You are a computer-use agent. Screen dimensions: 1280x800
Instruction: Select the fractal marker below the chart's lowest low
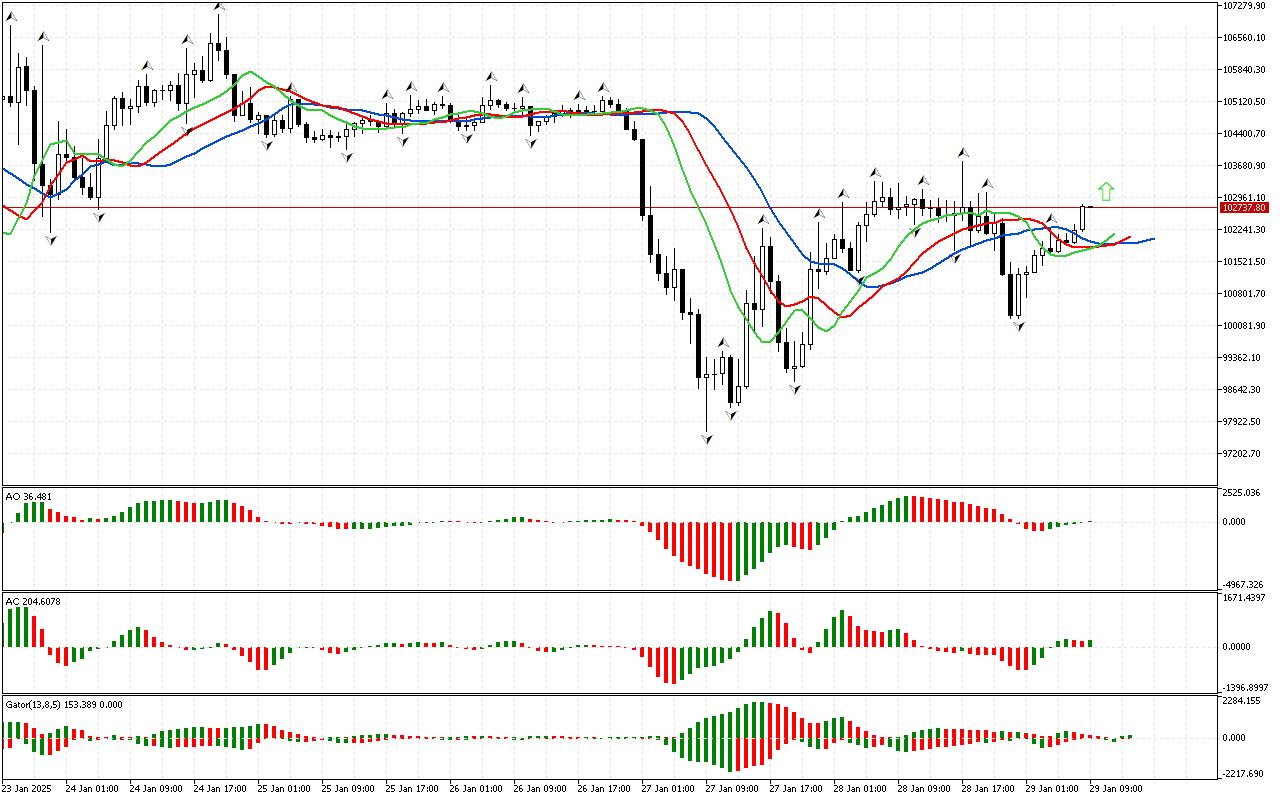coord(707,438)
